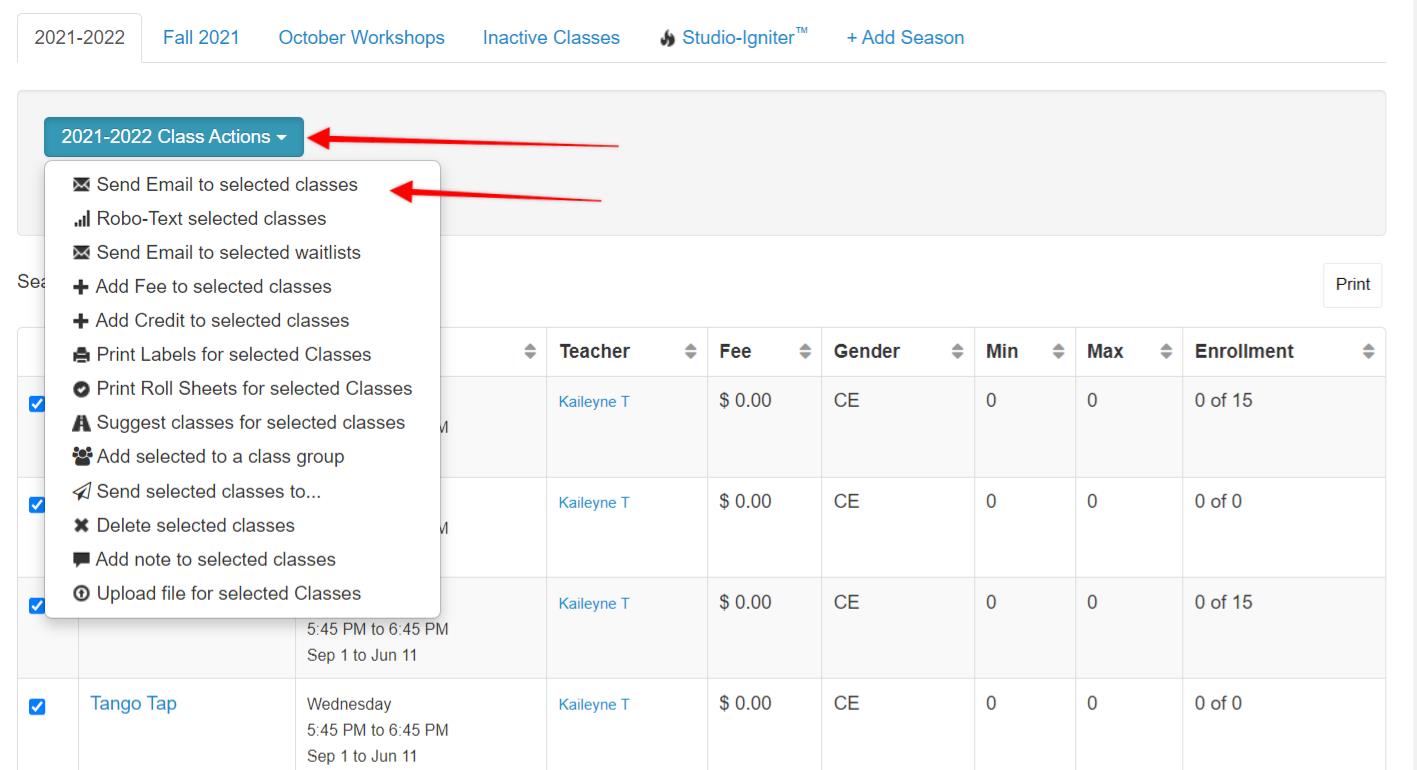The image size is (1417, 770).
Task: Click Wednesday schedule text in Tango Tap row
Action: [x=349, y=705]
